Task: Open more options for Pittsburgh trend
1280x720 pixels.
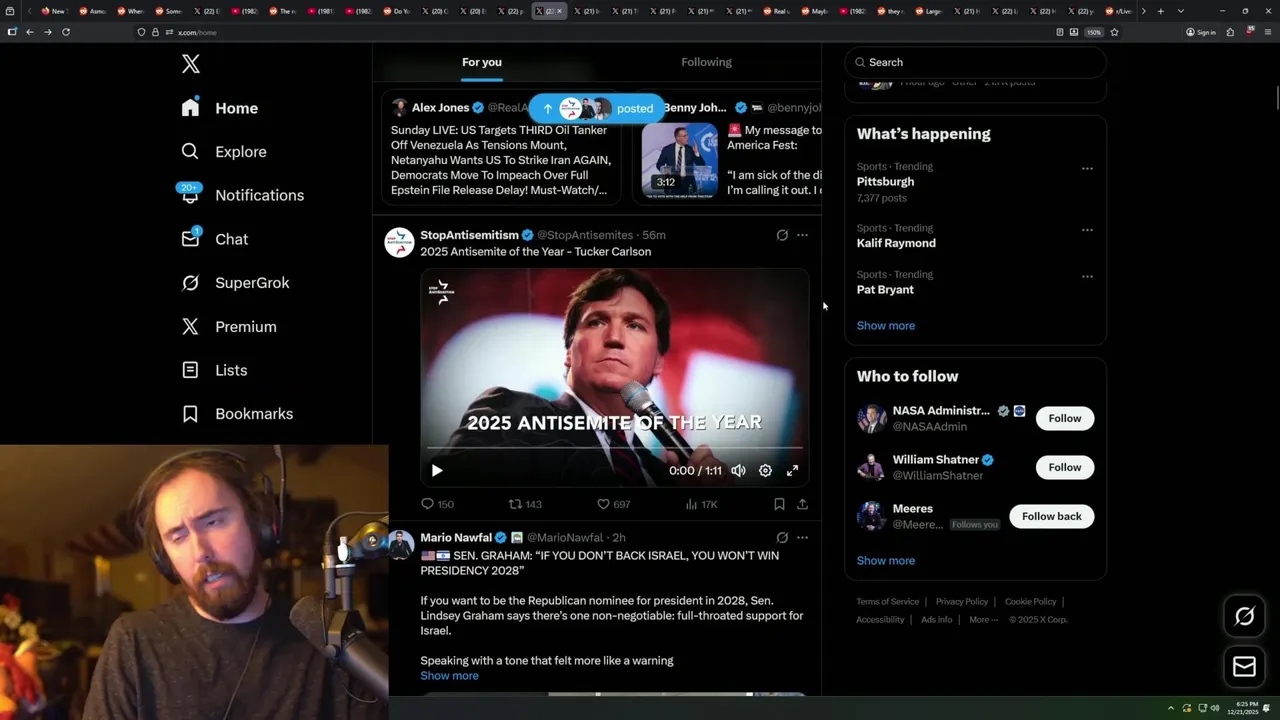Action: (x=1087, y=168)
